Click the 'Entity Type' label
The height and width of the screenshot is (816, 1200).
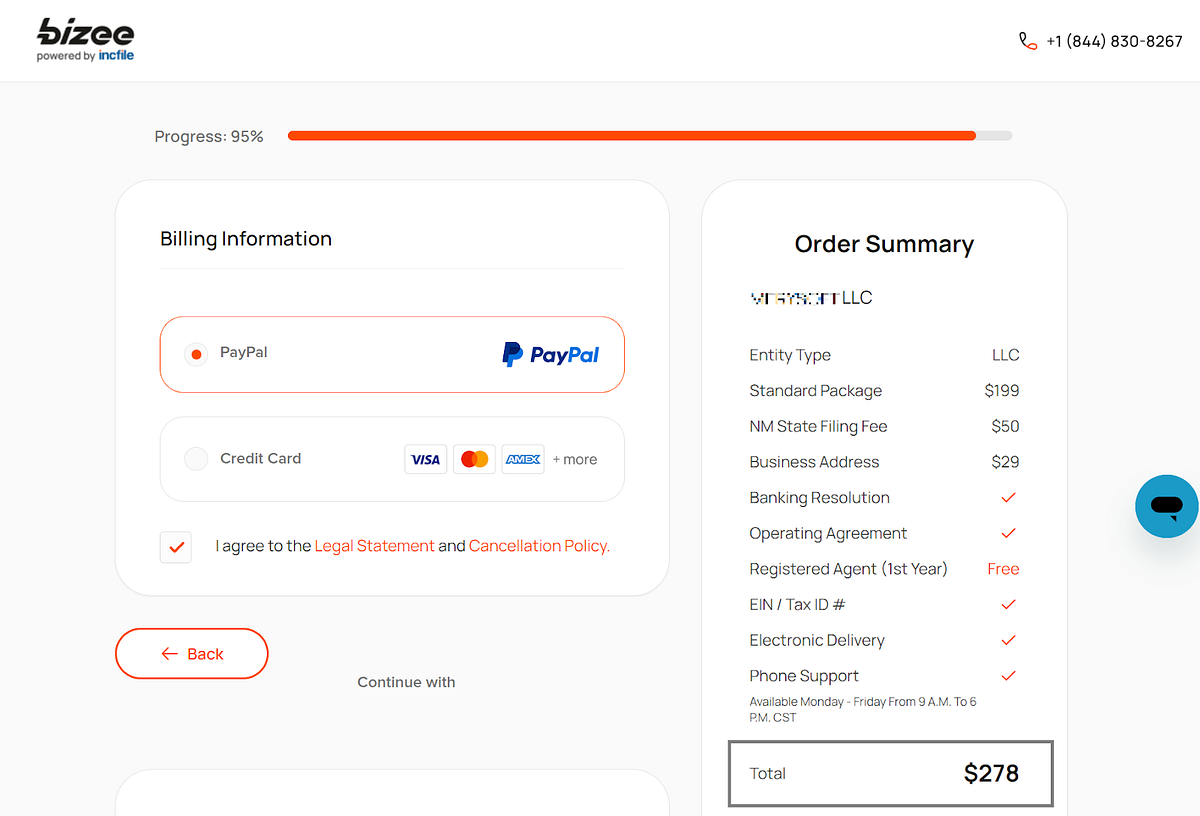[x=790, y=355]
